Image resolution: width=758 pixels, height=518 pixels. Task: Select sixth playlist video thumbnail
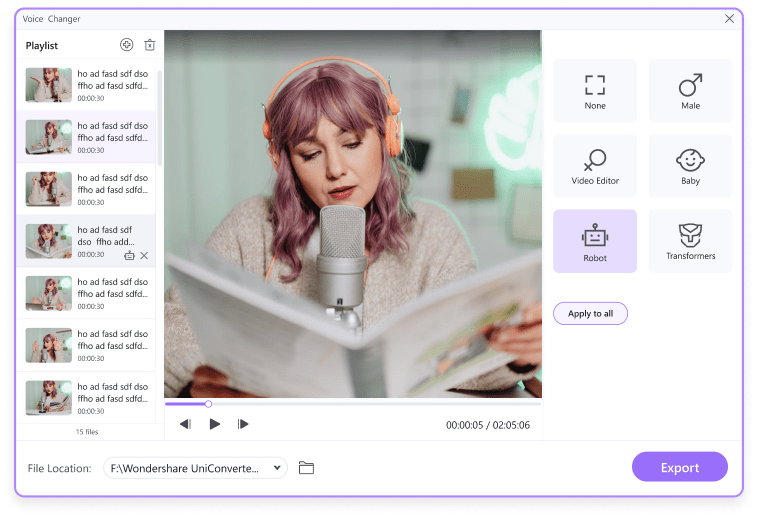[x=48, y=345]
